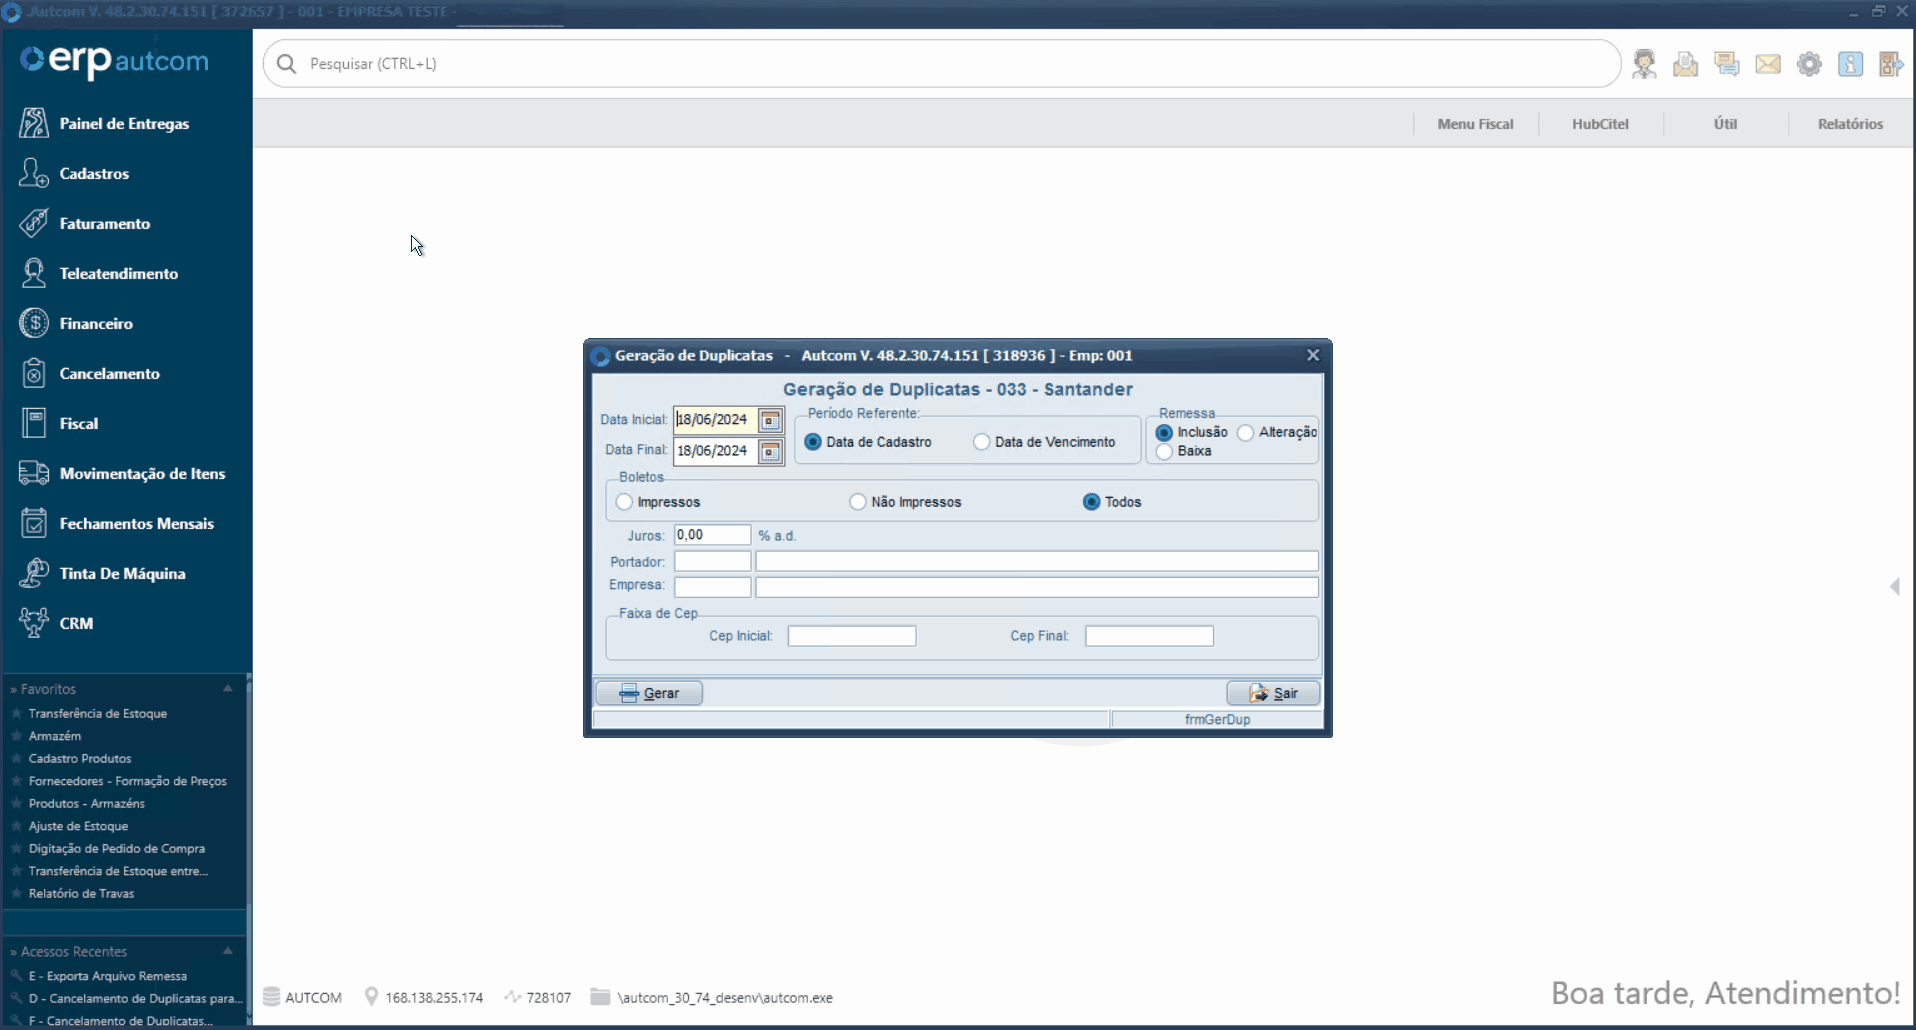Click the open envelope document icon

[1686, 64]
